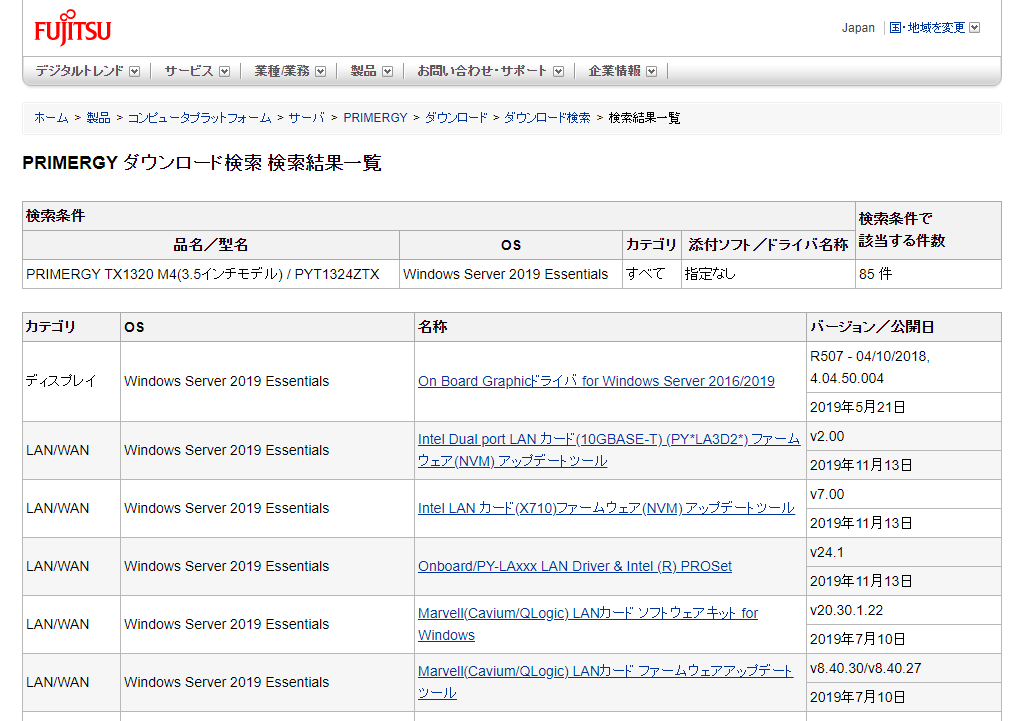Click the 名称 column header
Viewport: 1019px width, 721px height.
point(610,327)
